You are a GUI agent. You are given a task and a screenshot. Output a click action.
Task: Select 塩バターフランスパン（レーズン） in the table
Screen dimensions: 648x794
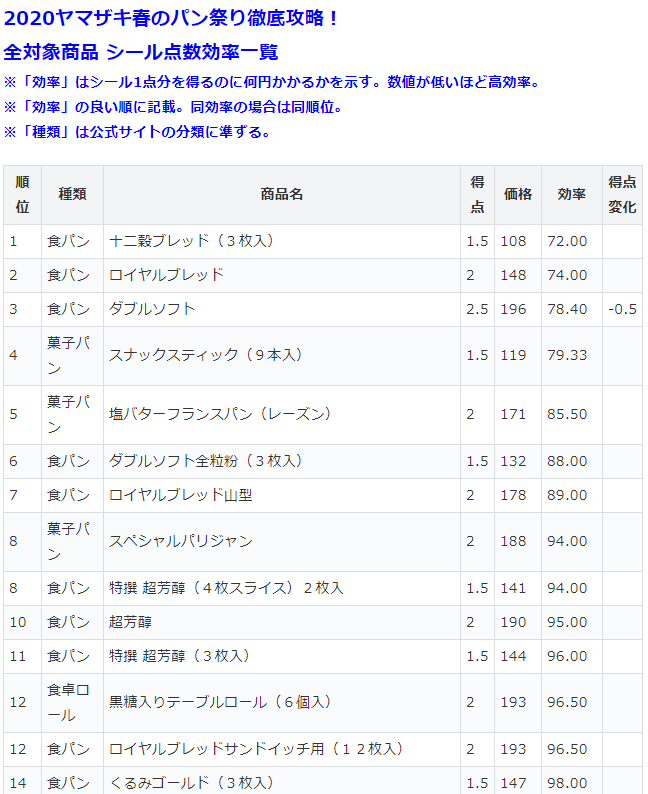(x=220, y=414)
